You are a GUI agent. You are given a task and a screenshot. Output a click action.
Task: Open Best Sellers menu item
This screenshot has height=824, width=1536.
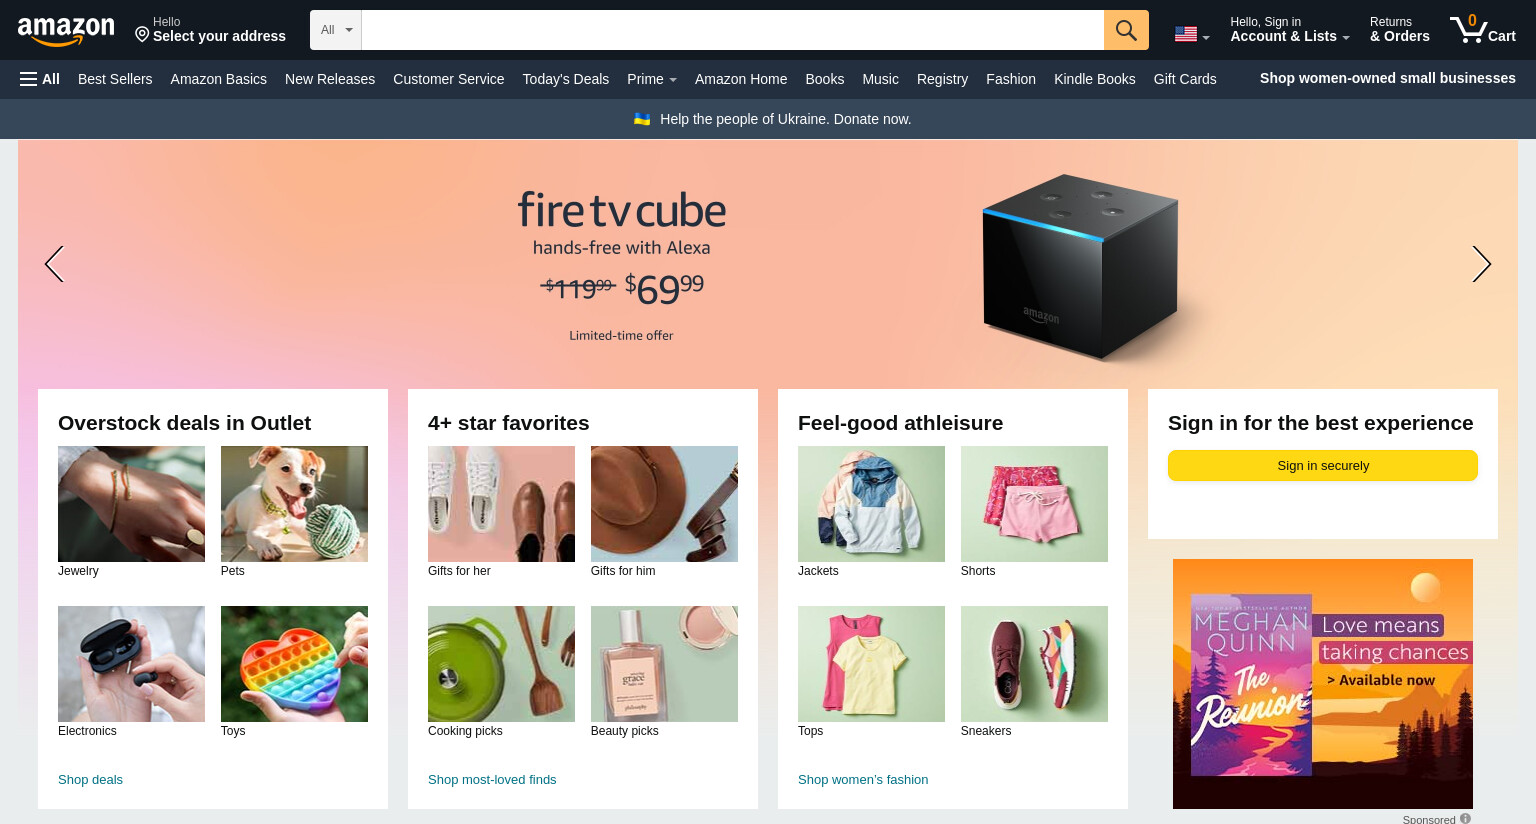click(115, 79)
